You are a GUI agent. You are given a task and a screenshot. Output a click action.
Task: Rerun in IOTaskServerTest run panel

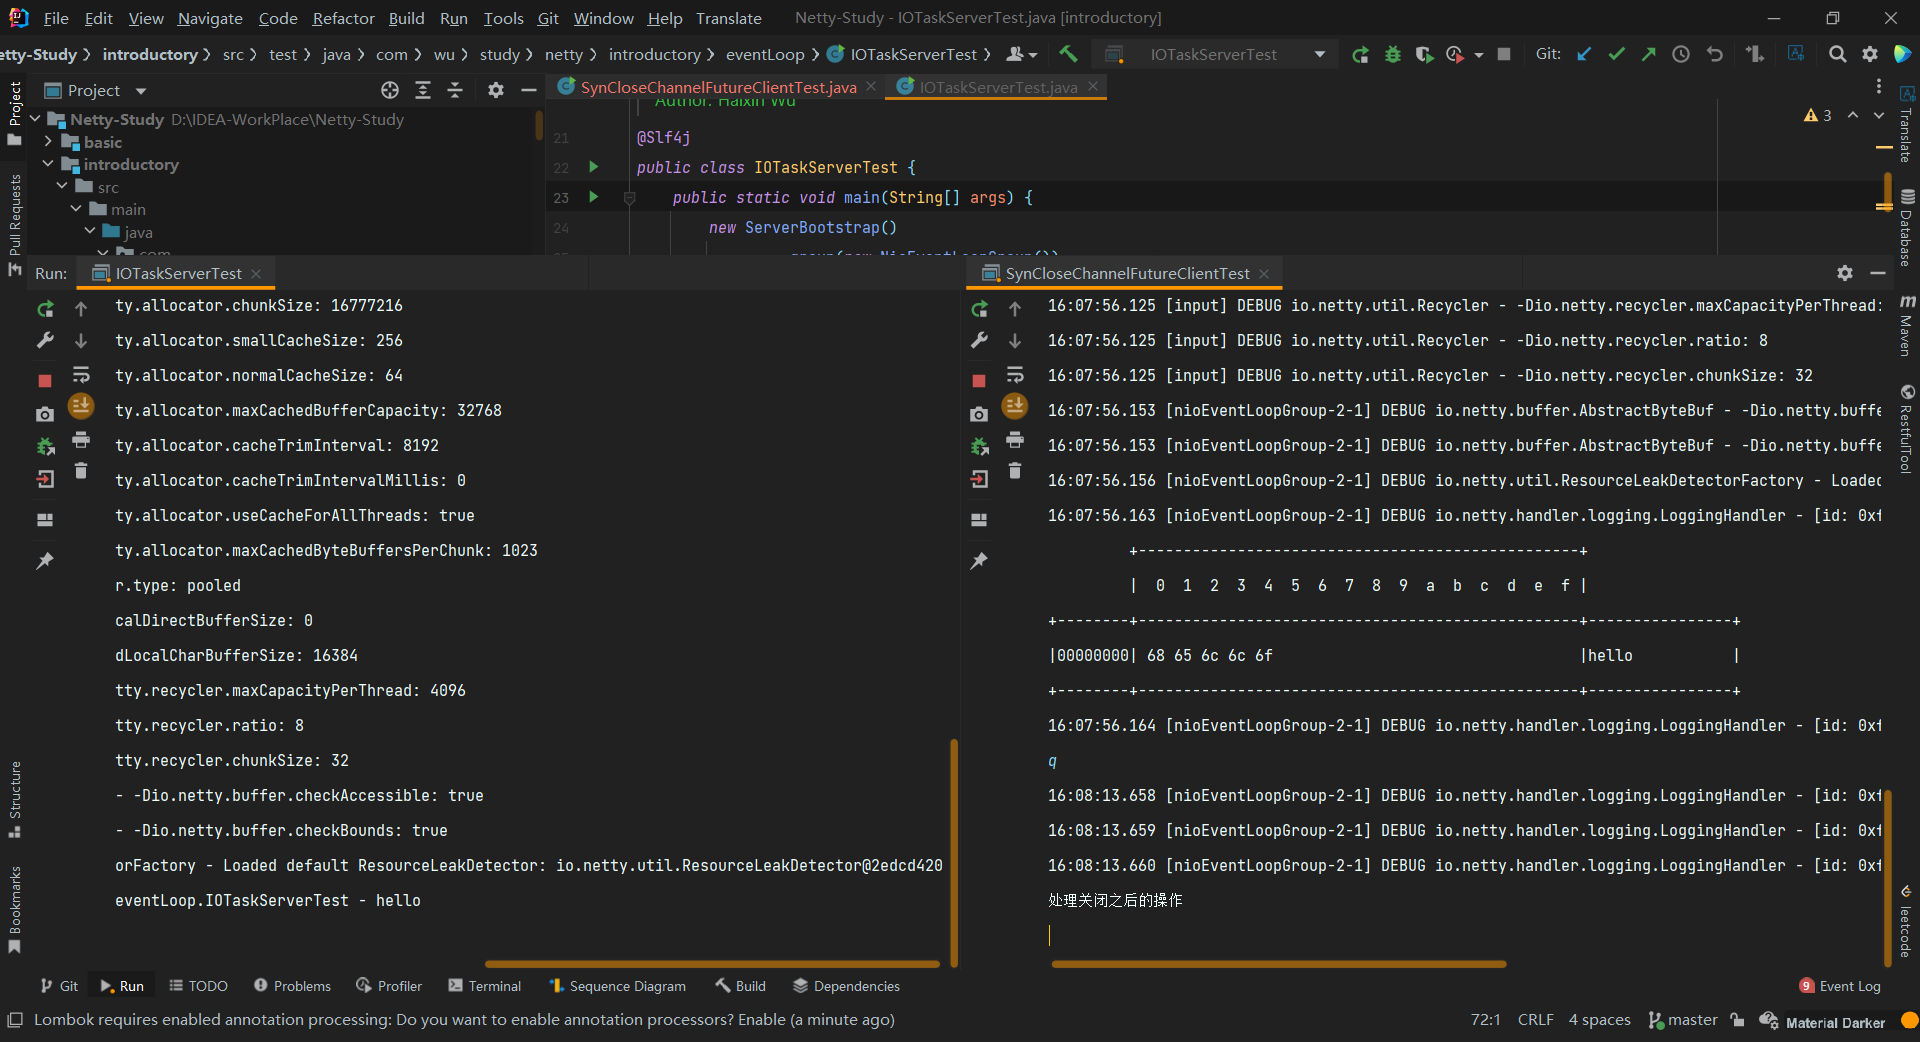[45, 309]
